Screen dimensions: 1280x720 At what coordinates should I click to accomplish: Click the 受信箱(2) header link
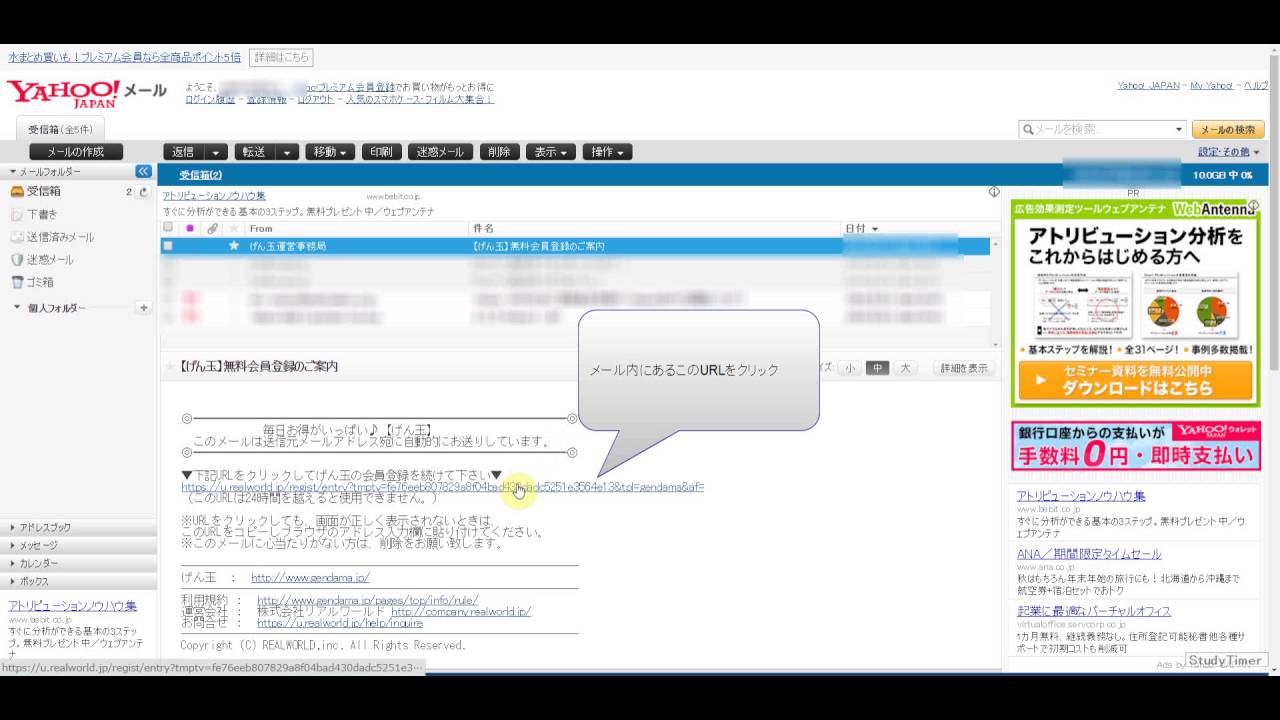pyautogui.click(x=201, y=175)
